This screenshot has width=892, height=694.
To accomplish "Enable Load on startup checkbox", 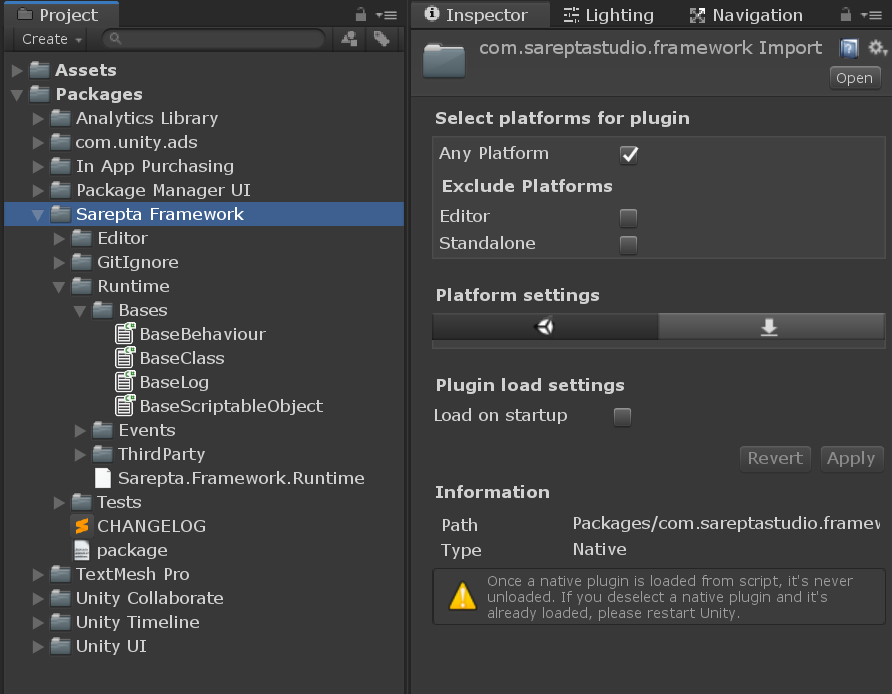I will click(622, 417).
